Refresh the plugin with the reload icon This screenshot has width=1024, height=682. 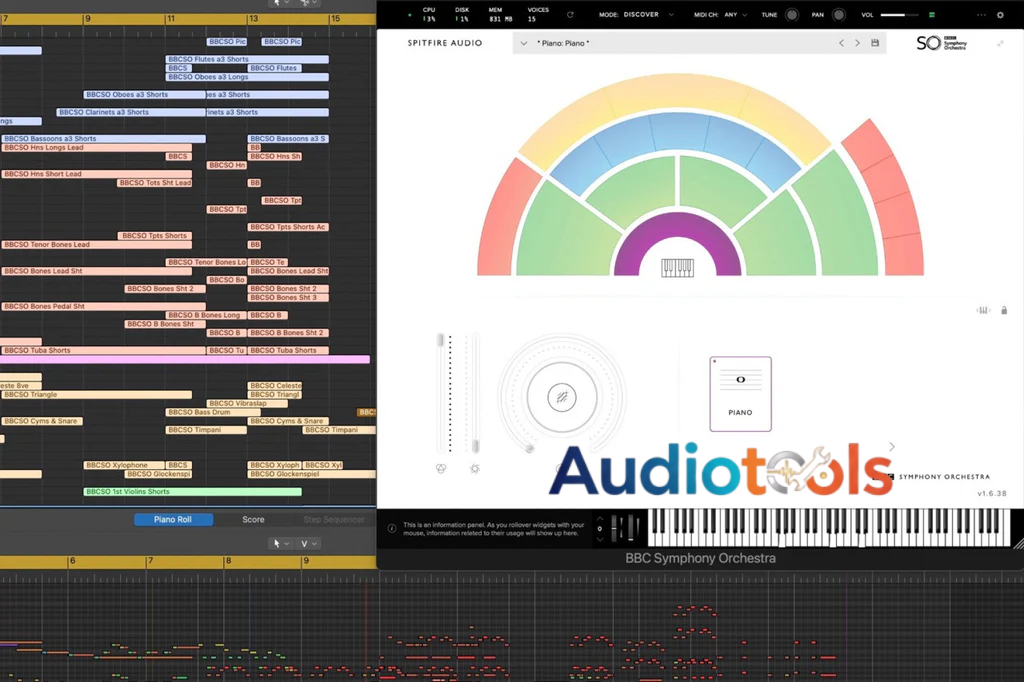click(x=570, y=14)
